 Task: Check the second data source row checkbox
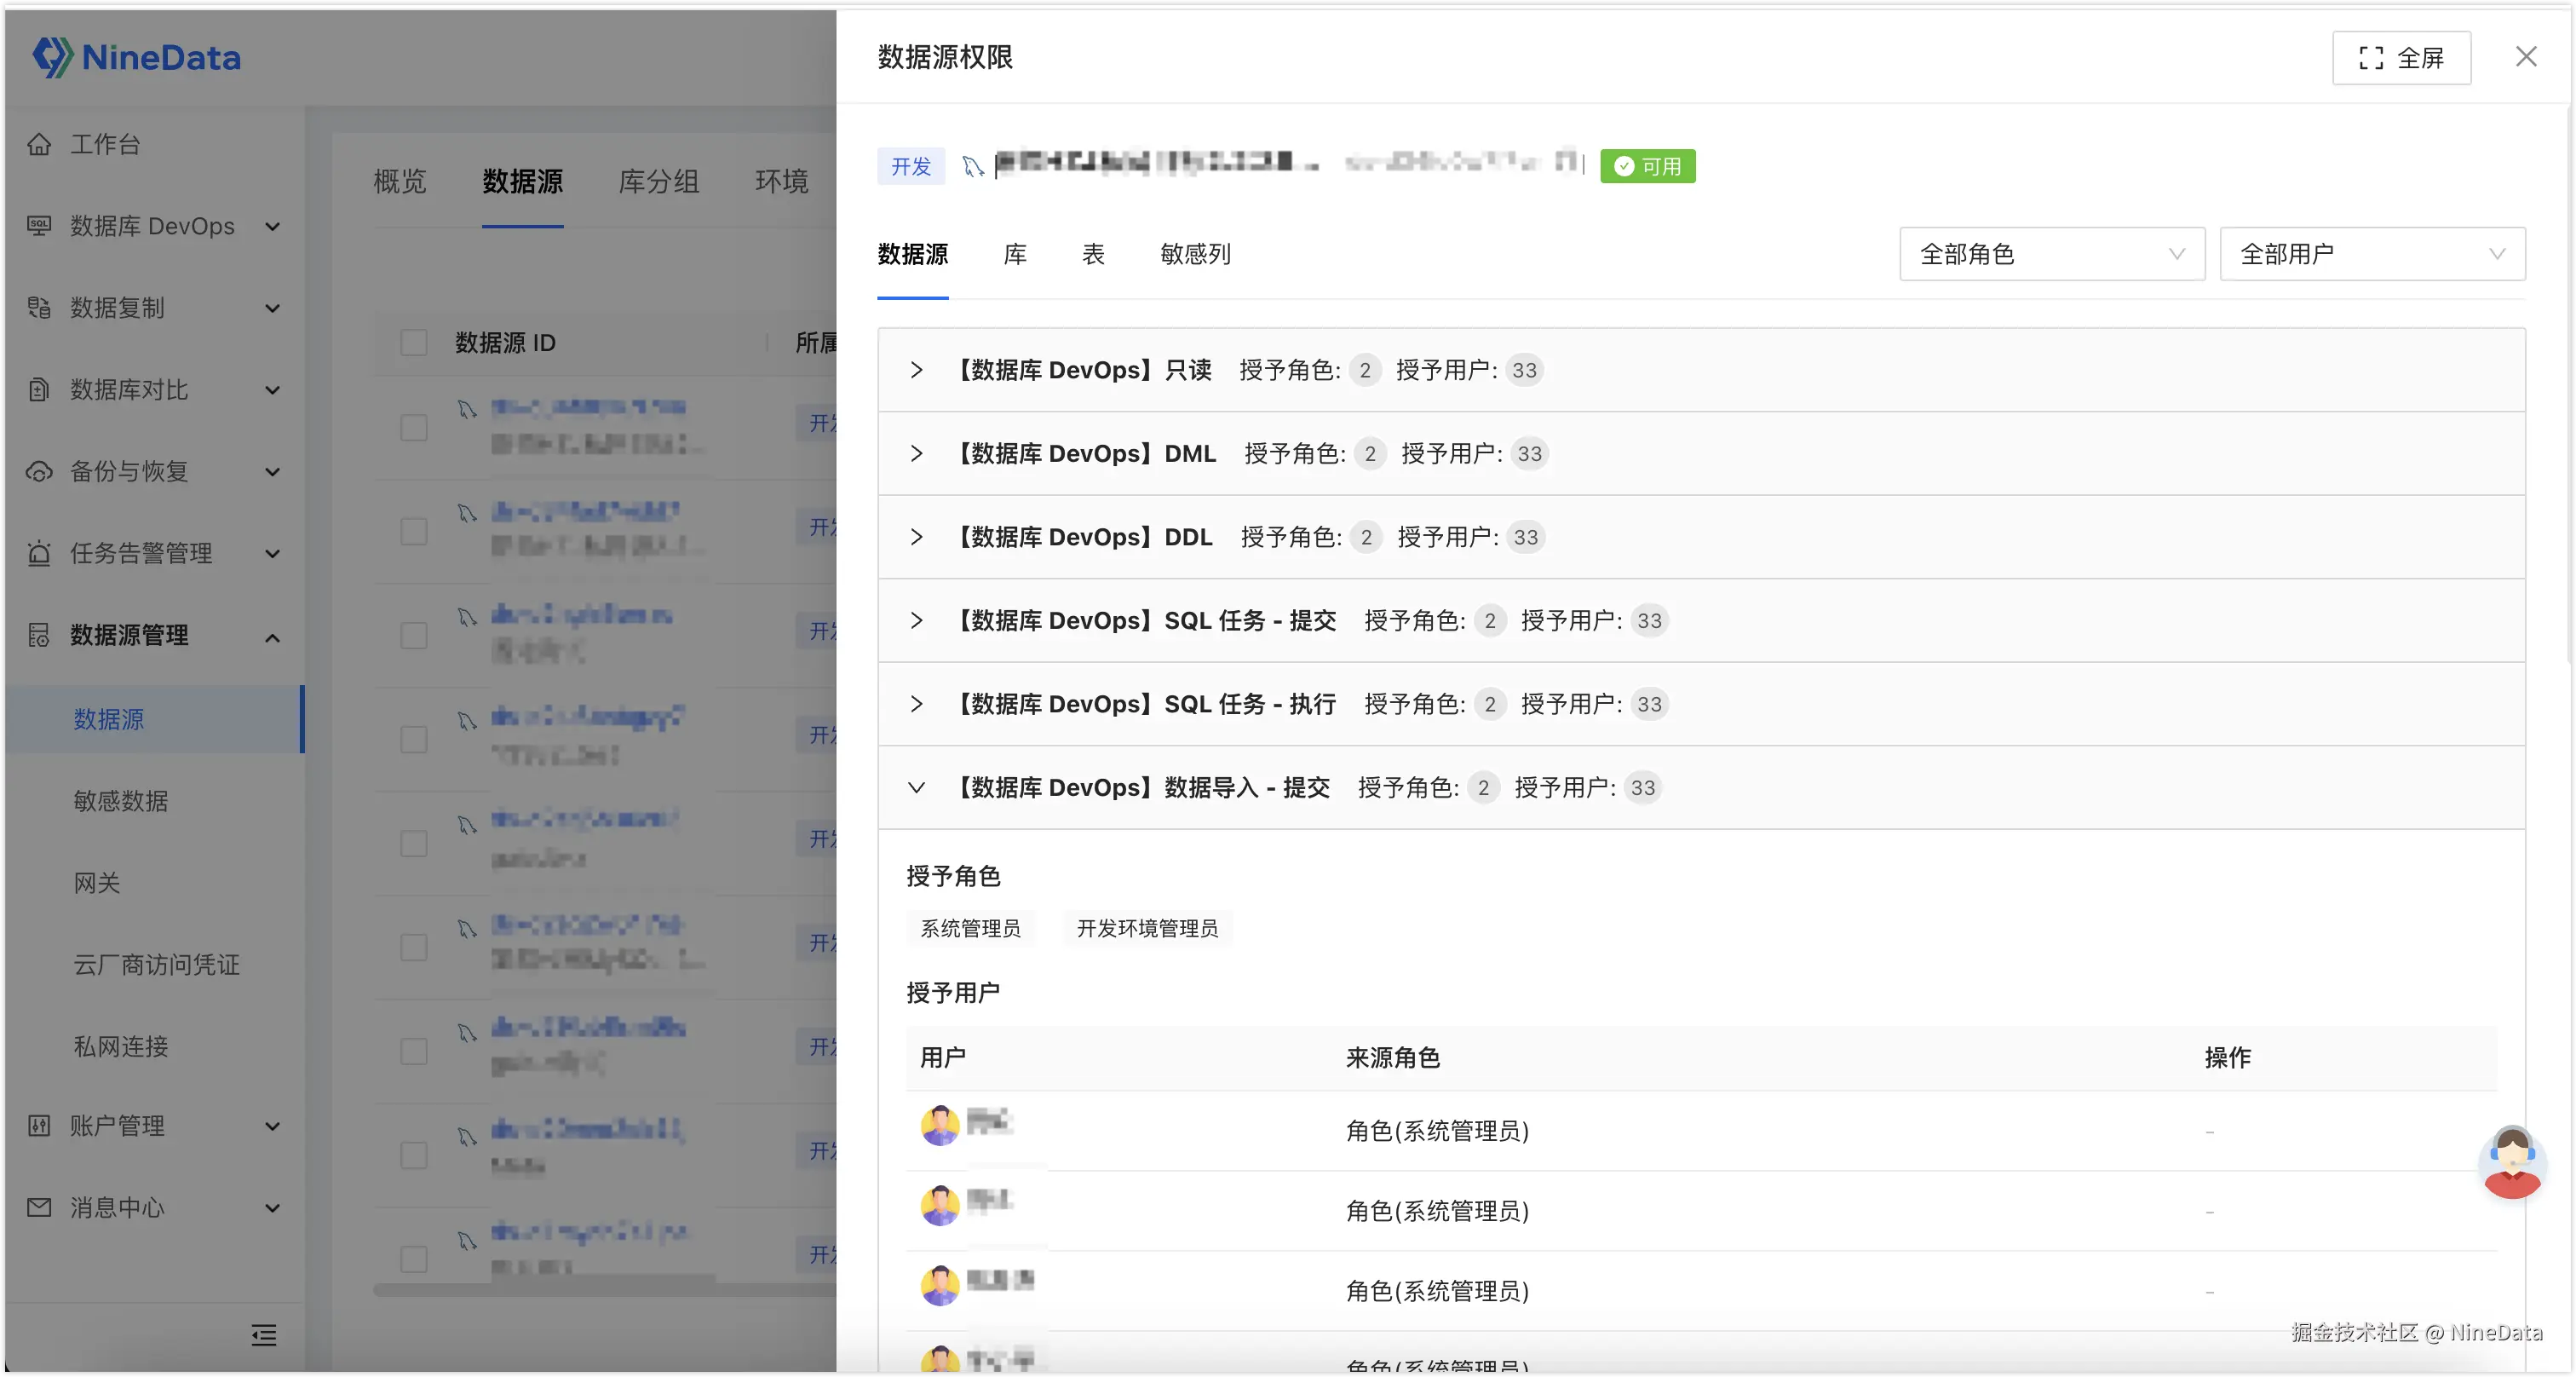414,532
